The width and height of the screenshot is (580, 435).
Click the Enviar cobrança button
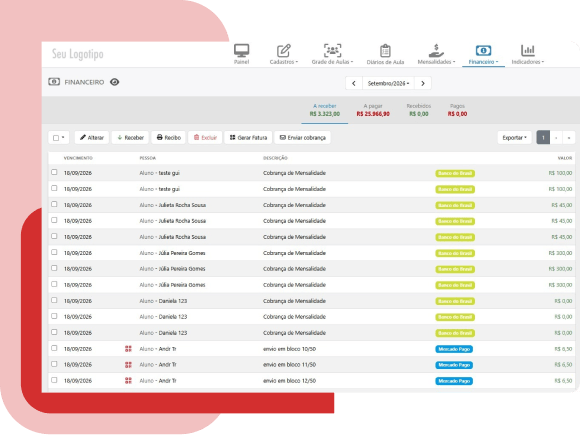303,138
